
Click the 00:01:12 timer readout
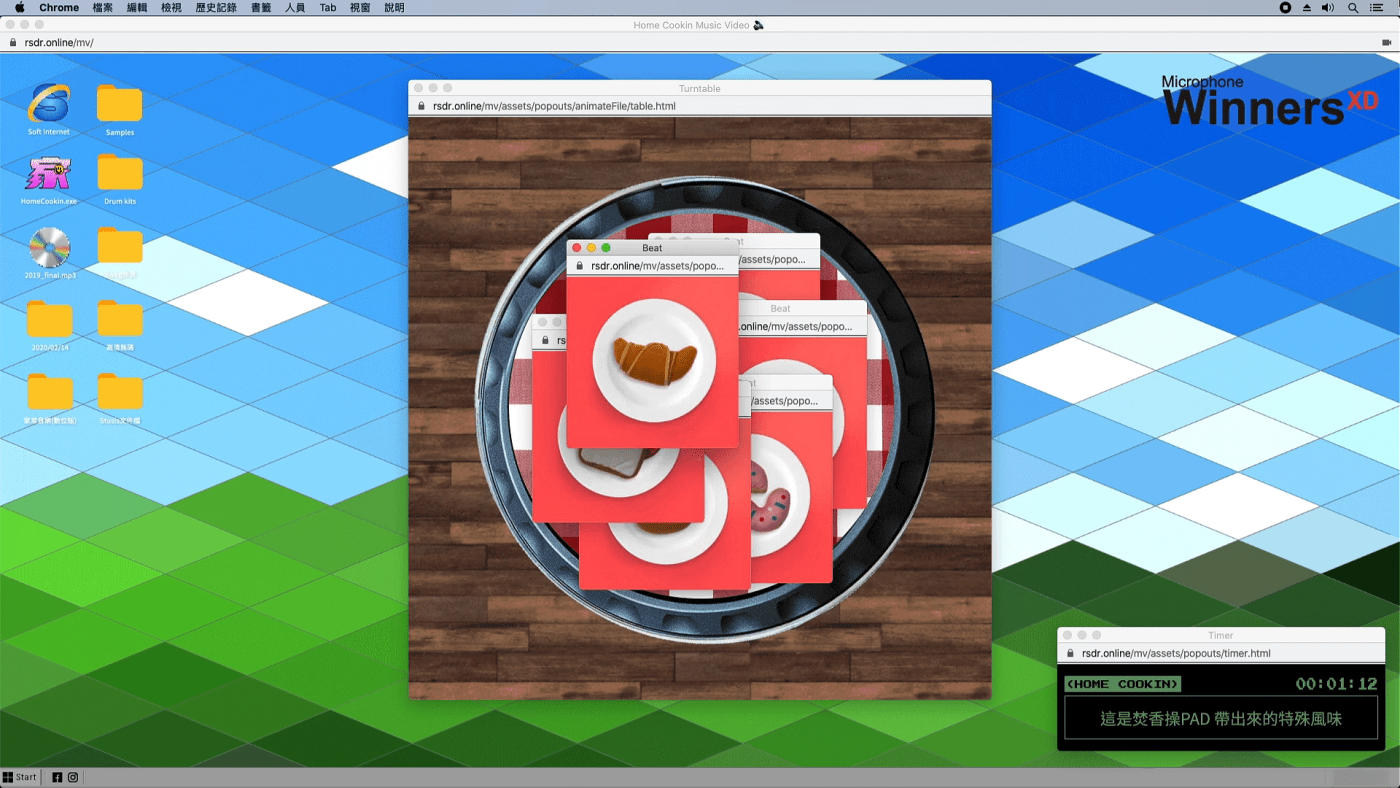pos(1336,684)
